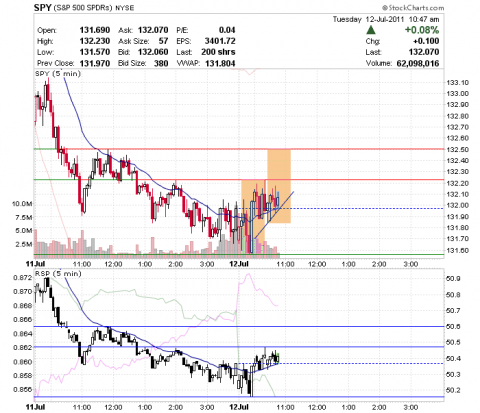Select the Open value 131.690
Image resolution: width=480 pixels, height=413 pixels.
point(95,30)
